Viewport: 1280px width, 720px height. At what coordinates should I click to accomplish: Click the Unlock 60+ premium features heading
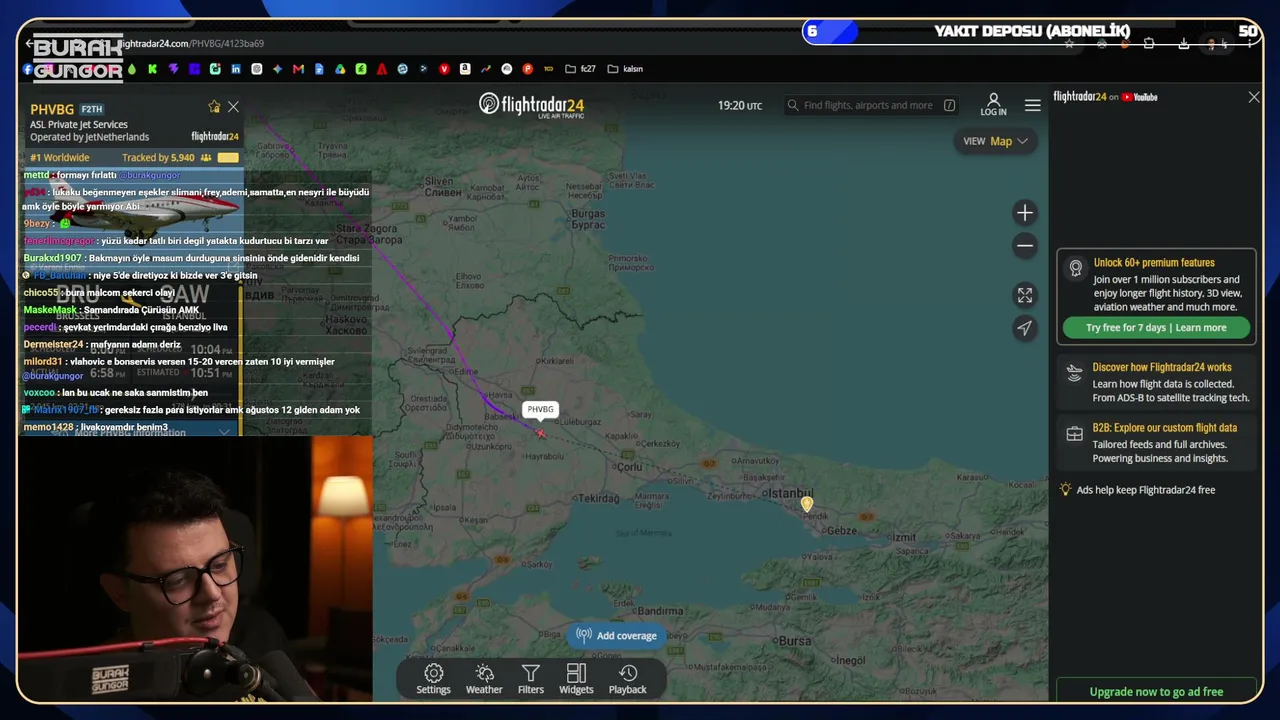(1154, 263)
